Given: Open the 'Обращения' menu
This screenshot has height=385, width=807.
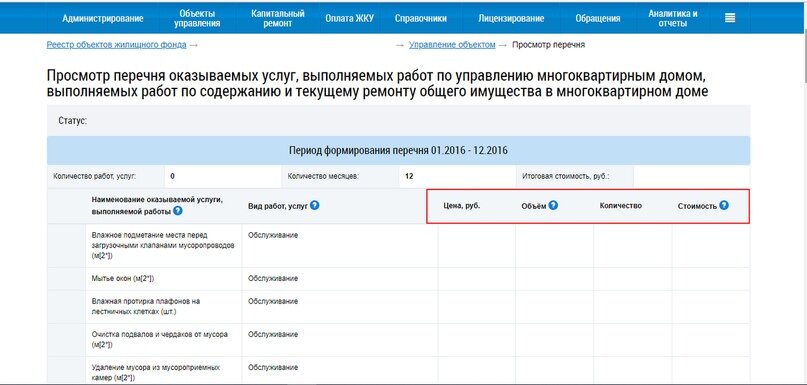Looking at the screenshot, I should (598, 19).
